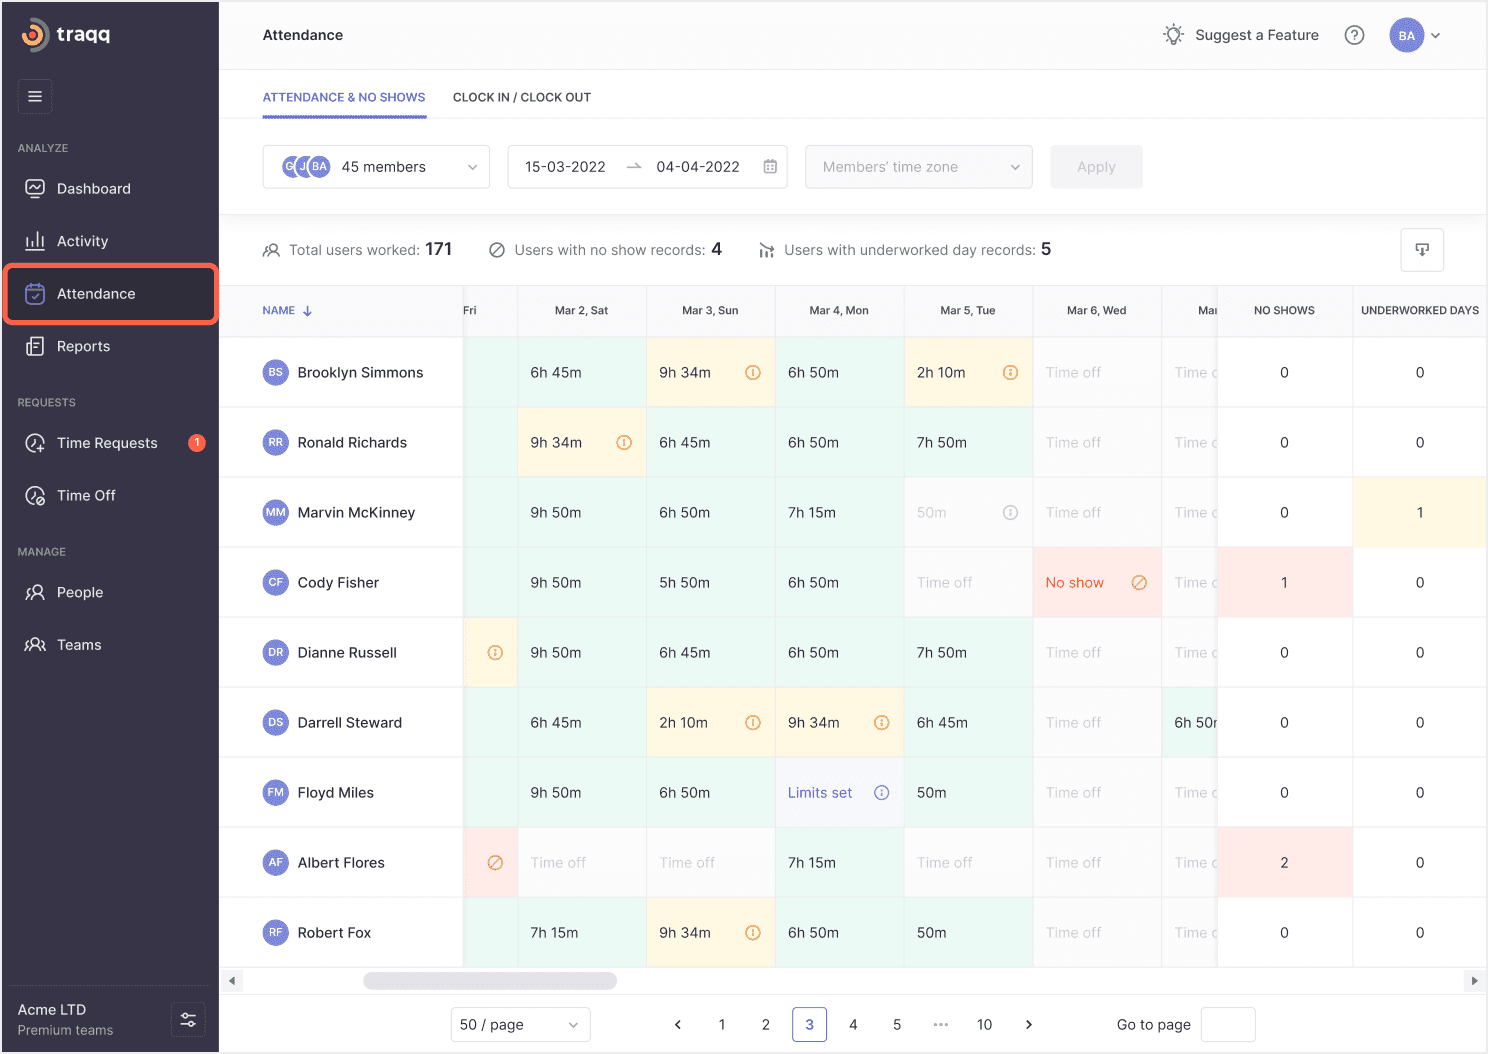The height and width of the screenshot is (1054, 1488).
Task: Open the 50 / page dropdown
Action: [520, 1025]
